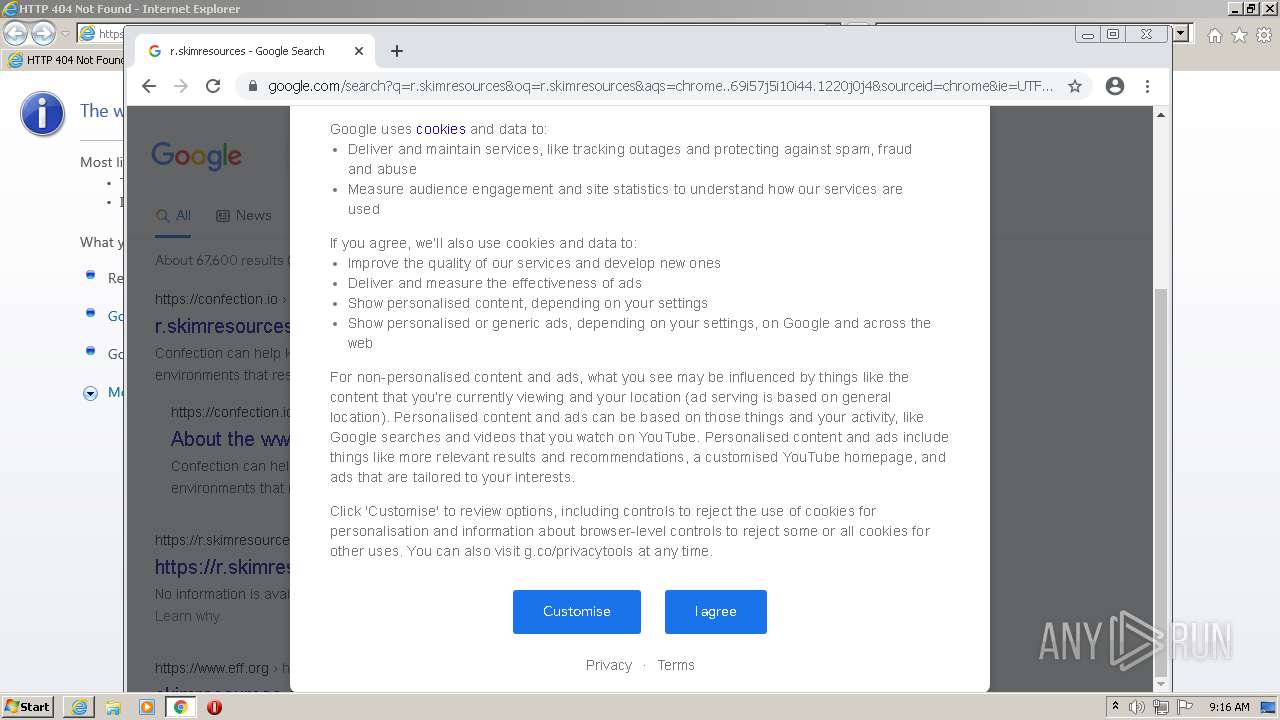Open the Chrome three-dot menu
The width and height of the screenshot is (1280, 720).
click(1147, 86)
